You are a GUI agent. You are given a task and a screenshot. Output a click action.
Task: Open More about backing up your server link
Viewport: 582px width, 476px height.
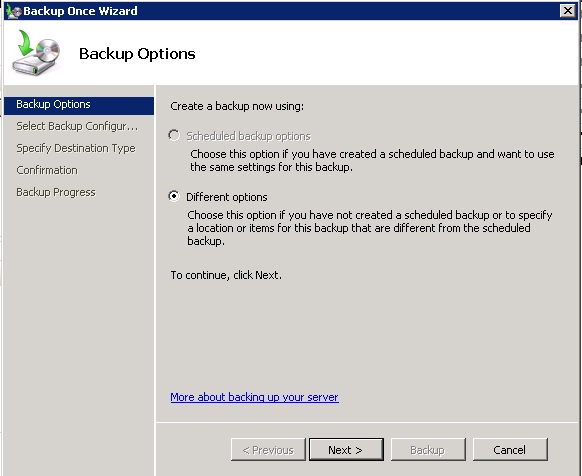(254, 397)
